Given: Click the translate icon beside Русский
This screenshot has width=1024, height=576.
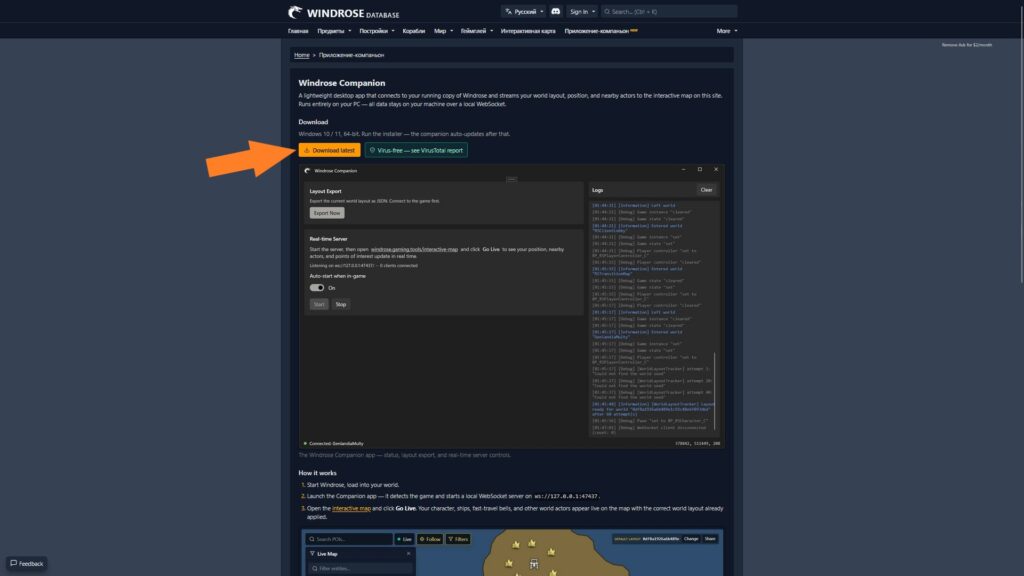Looking at the screenshot, I should [x=508, y=12].
